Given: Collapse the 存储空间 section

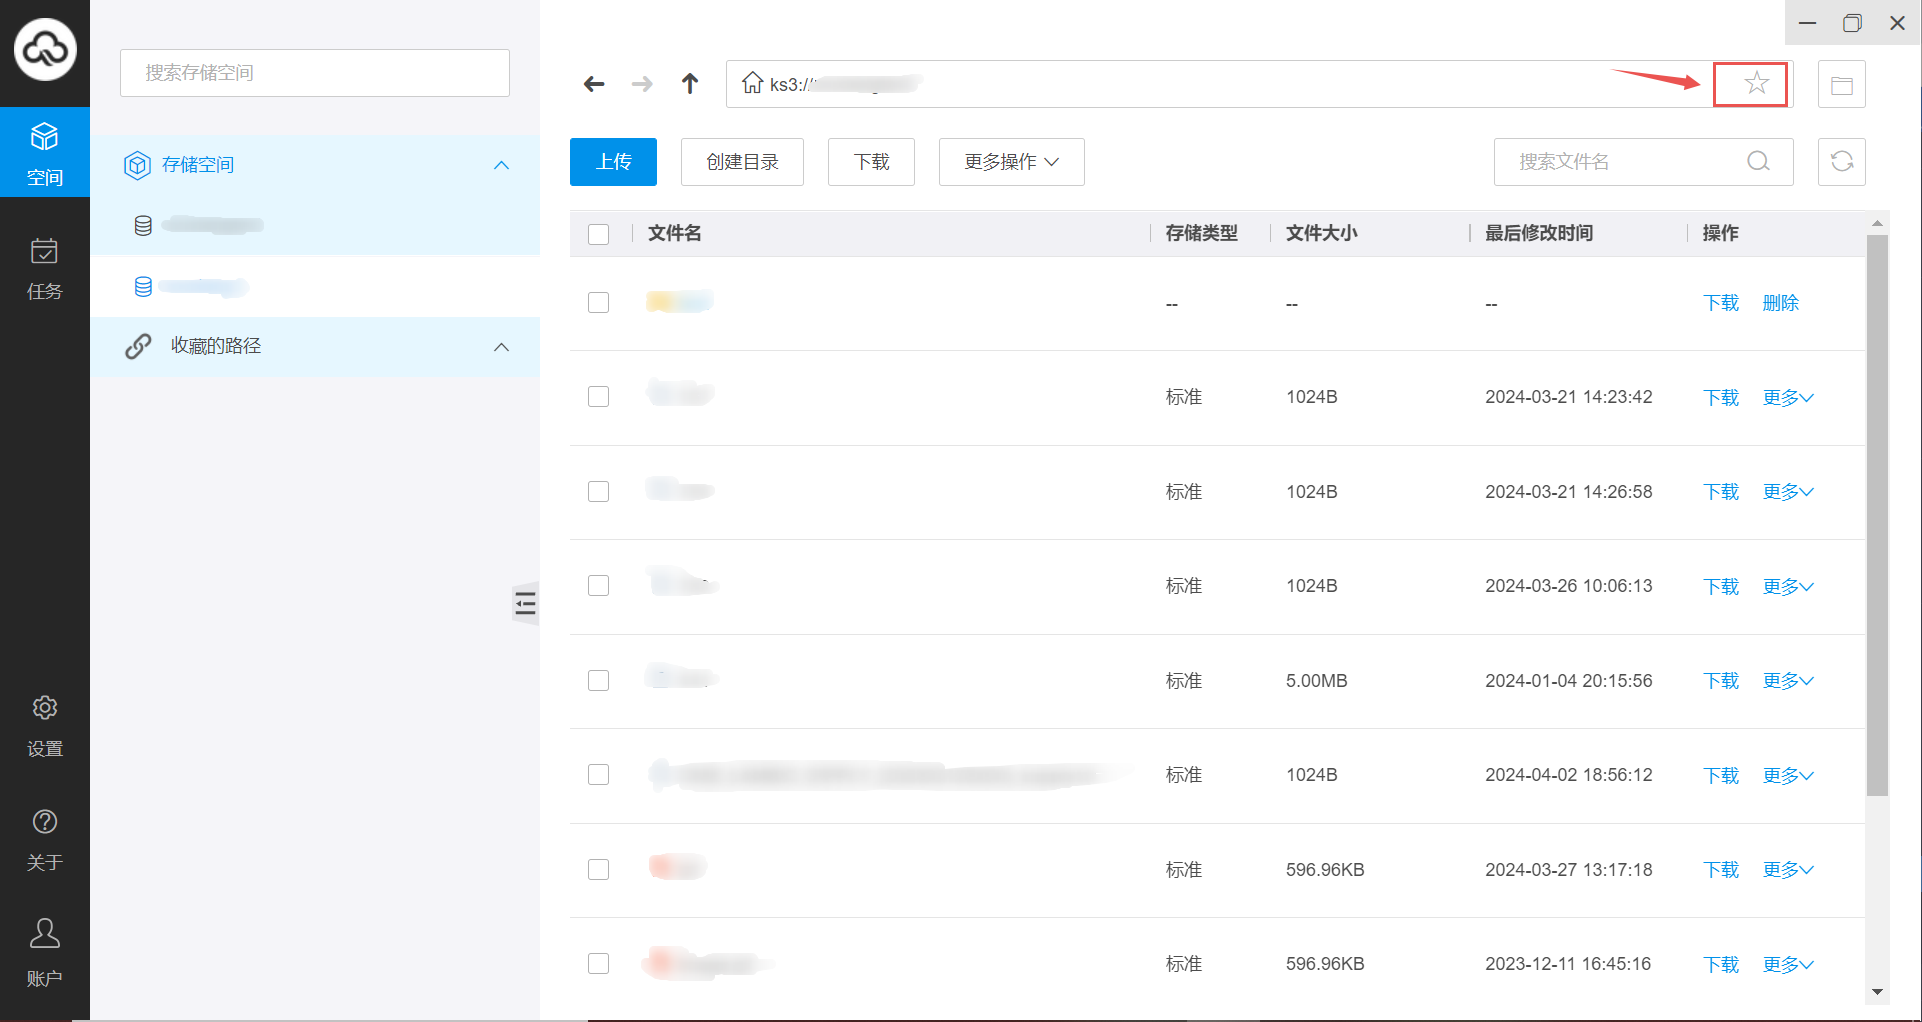Looking at the screenshot, I should [502, 165].
